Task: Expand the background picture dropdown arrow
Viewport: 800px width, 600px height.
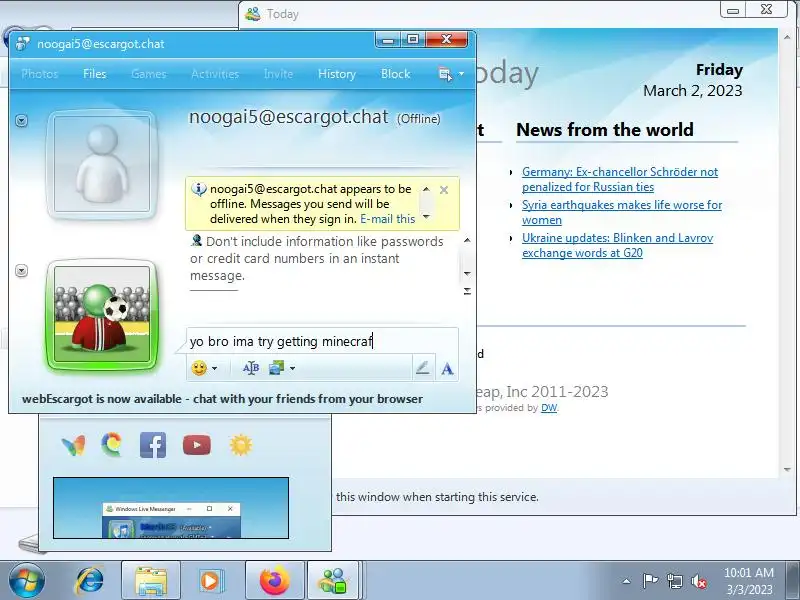Action: (x=292, y=368)
